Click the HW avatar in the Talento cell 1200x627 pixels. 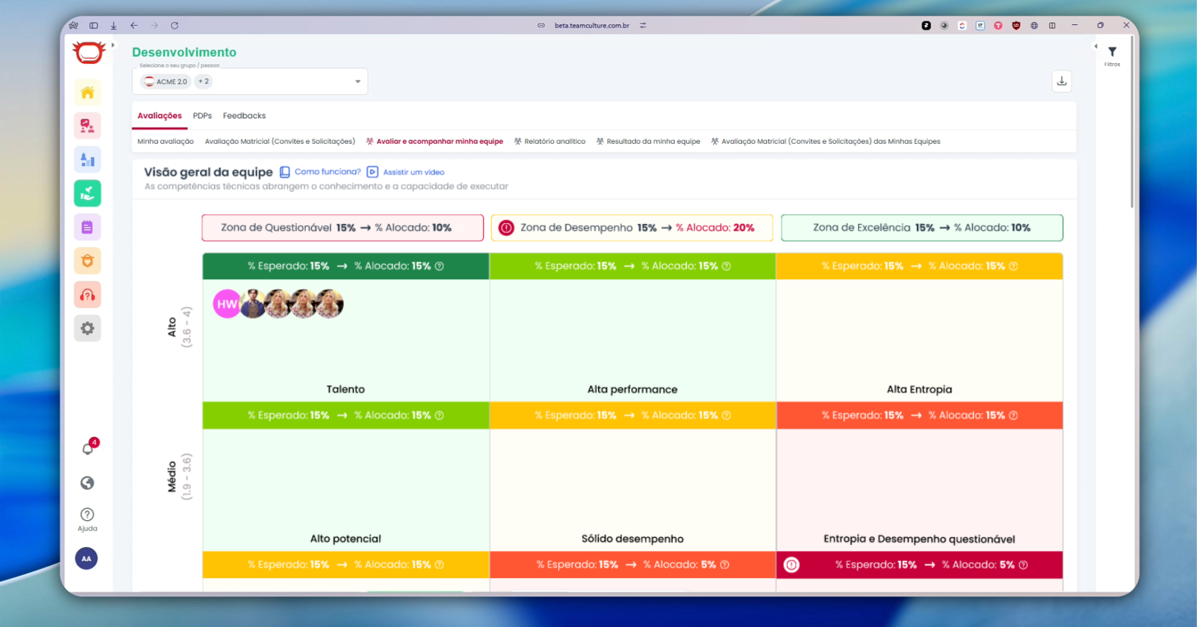point(227,304)
